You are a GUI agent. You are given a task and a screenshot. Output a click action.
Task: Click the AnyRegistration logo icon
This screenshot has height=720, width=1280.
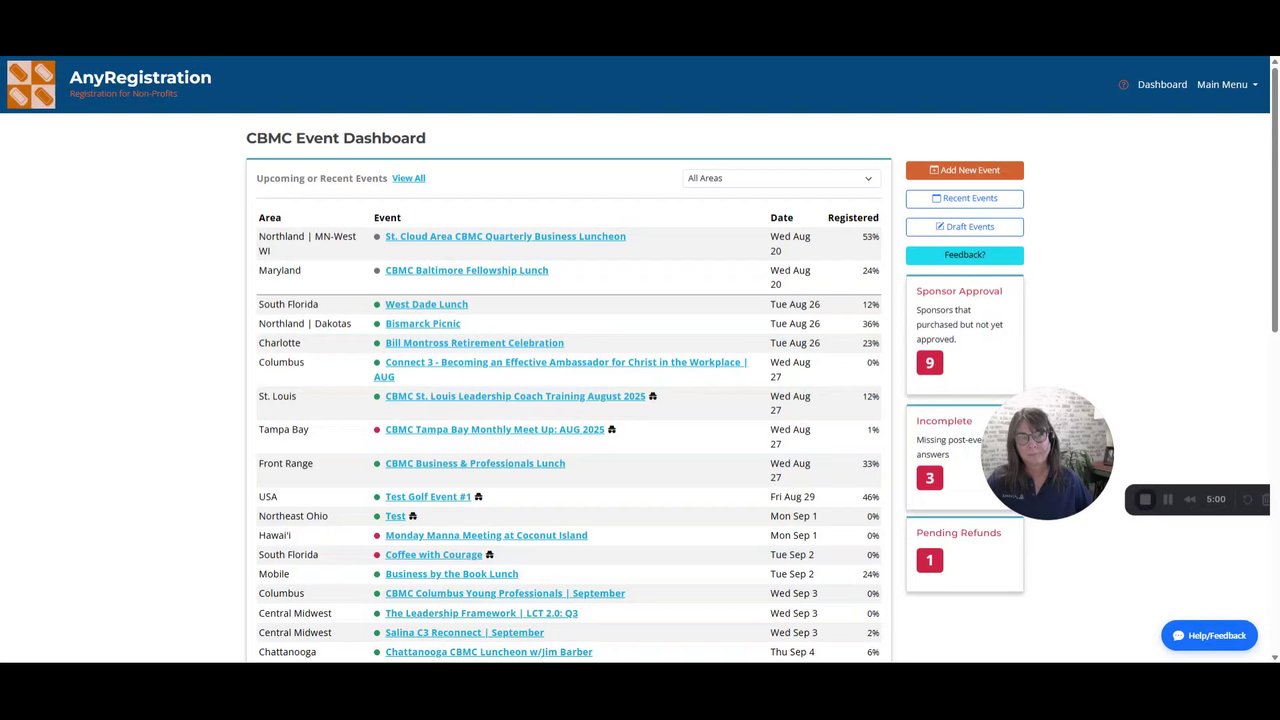31,85
